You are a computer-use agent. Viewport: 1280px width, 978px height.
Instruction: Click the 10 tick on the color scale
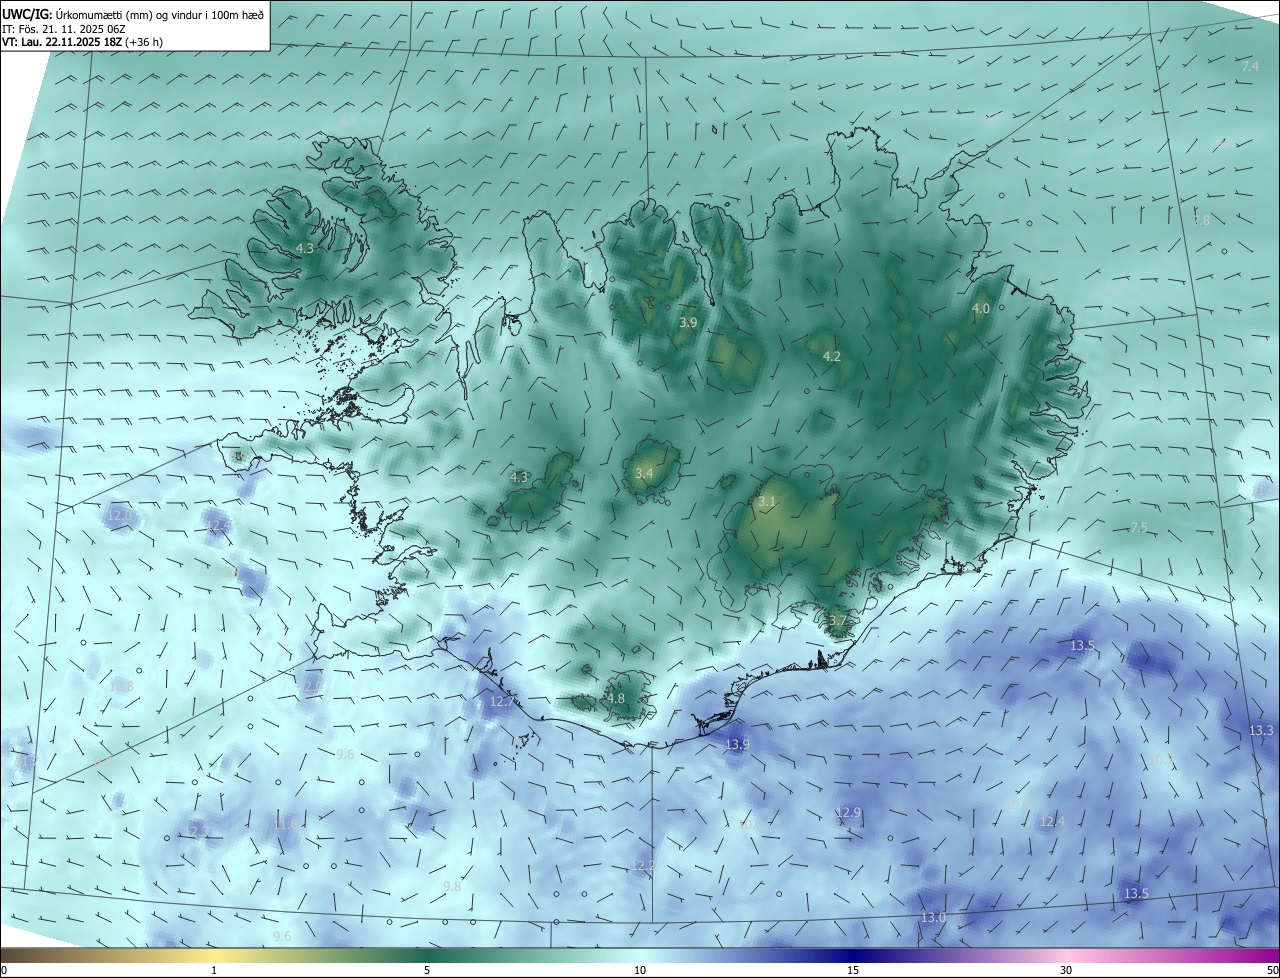point(640,971)
